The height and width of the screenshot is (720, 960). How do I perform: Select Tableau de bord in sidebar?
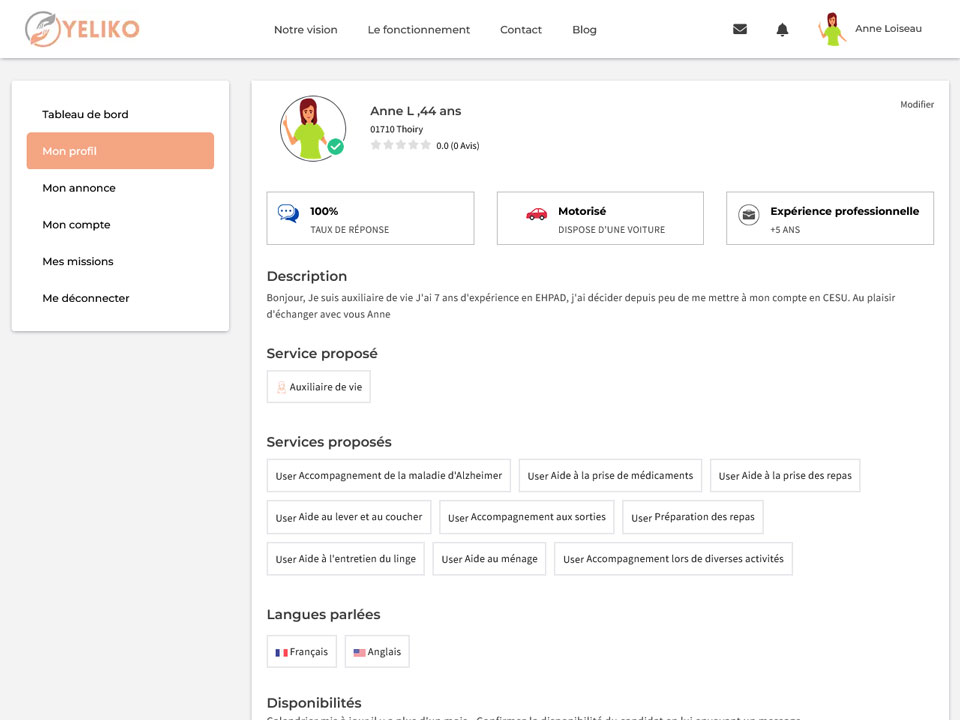(x=85, y=114)
